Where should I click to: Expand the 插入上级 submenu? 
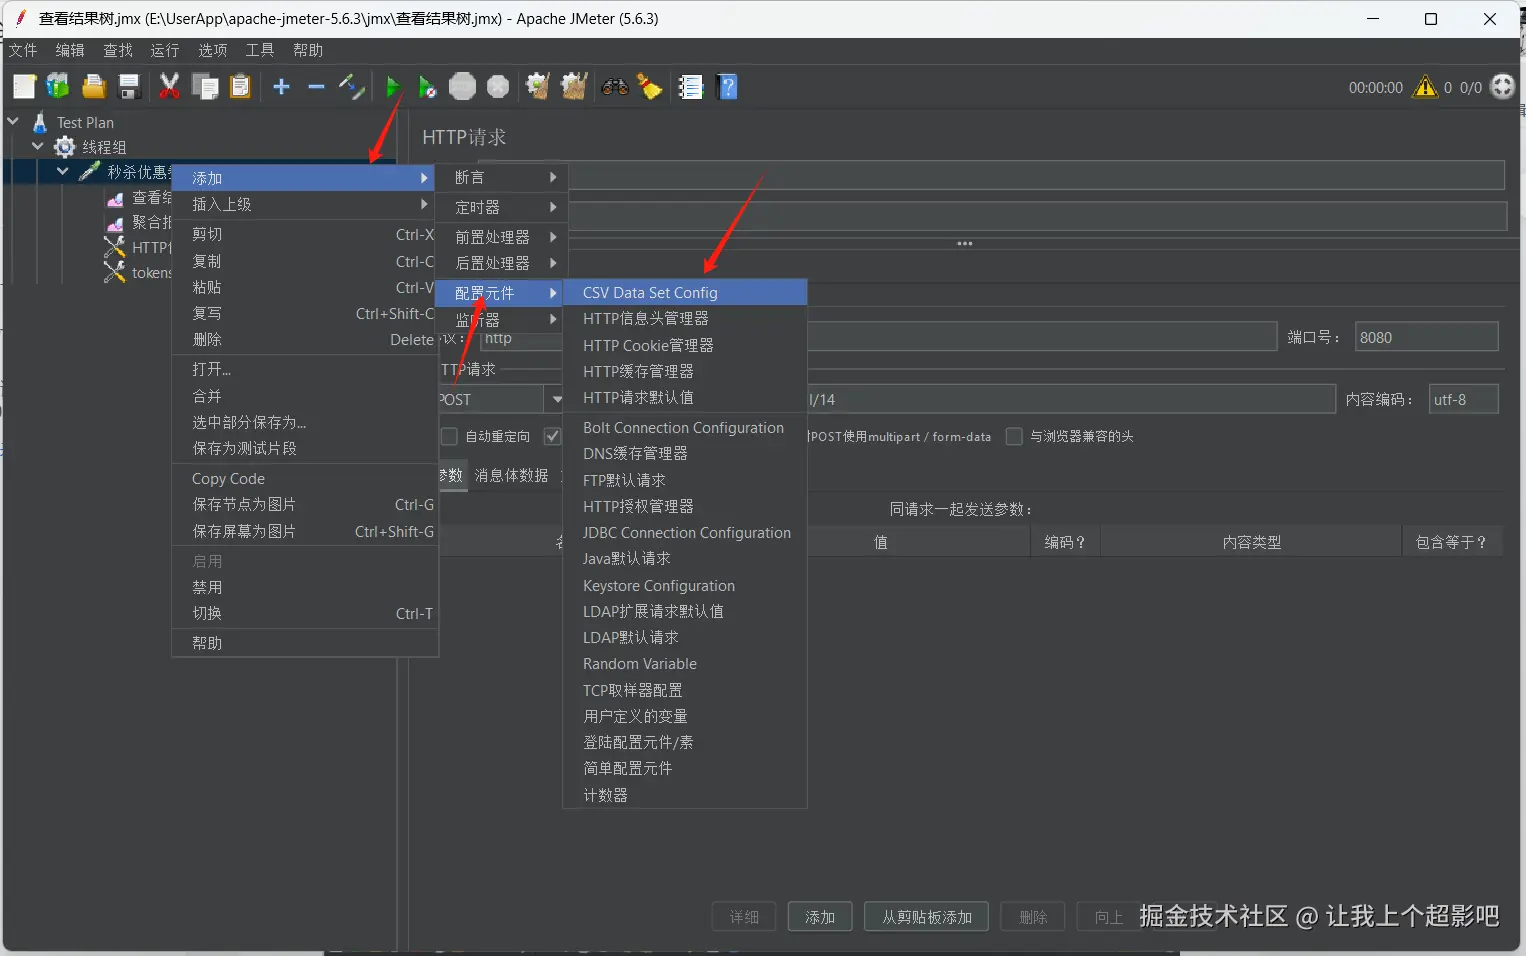(x=305, y=204)
